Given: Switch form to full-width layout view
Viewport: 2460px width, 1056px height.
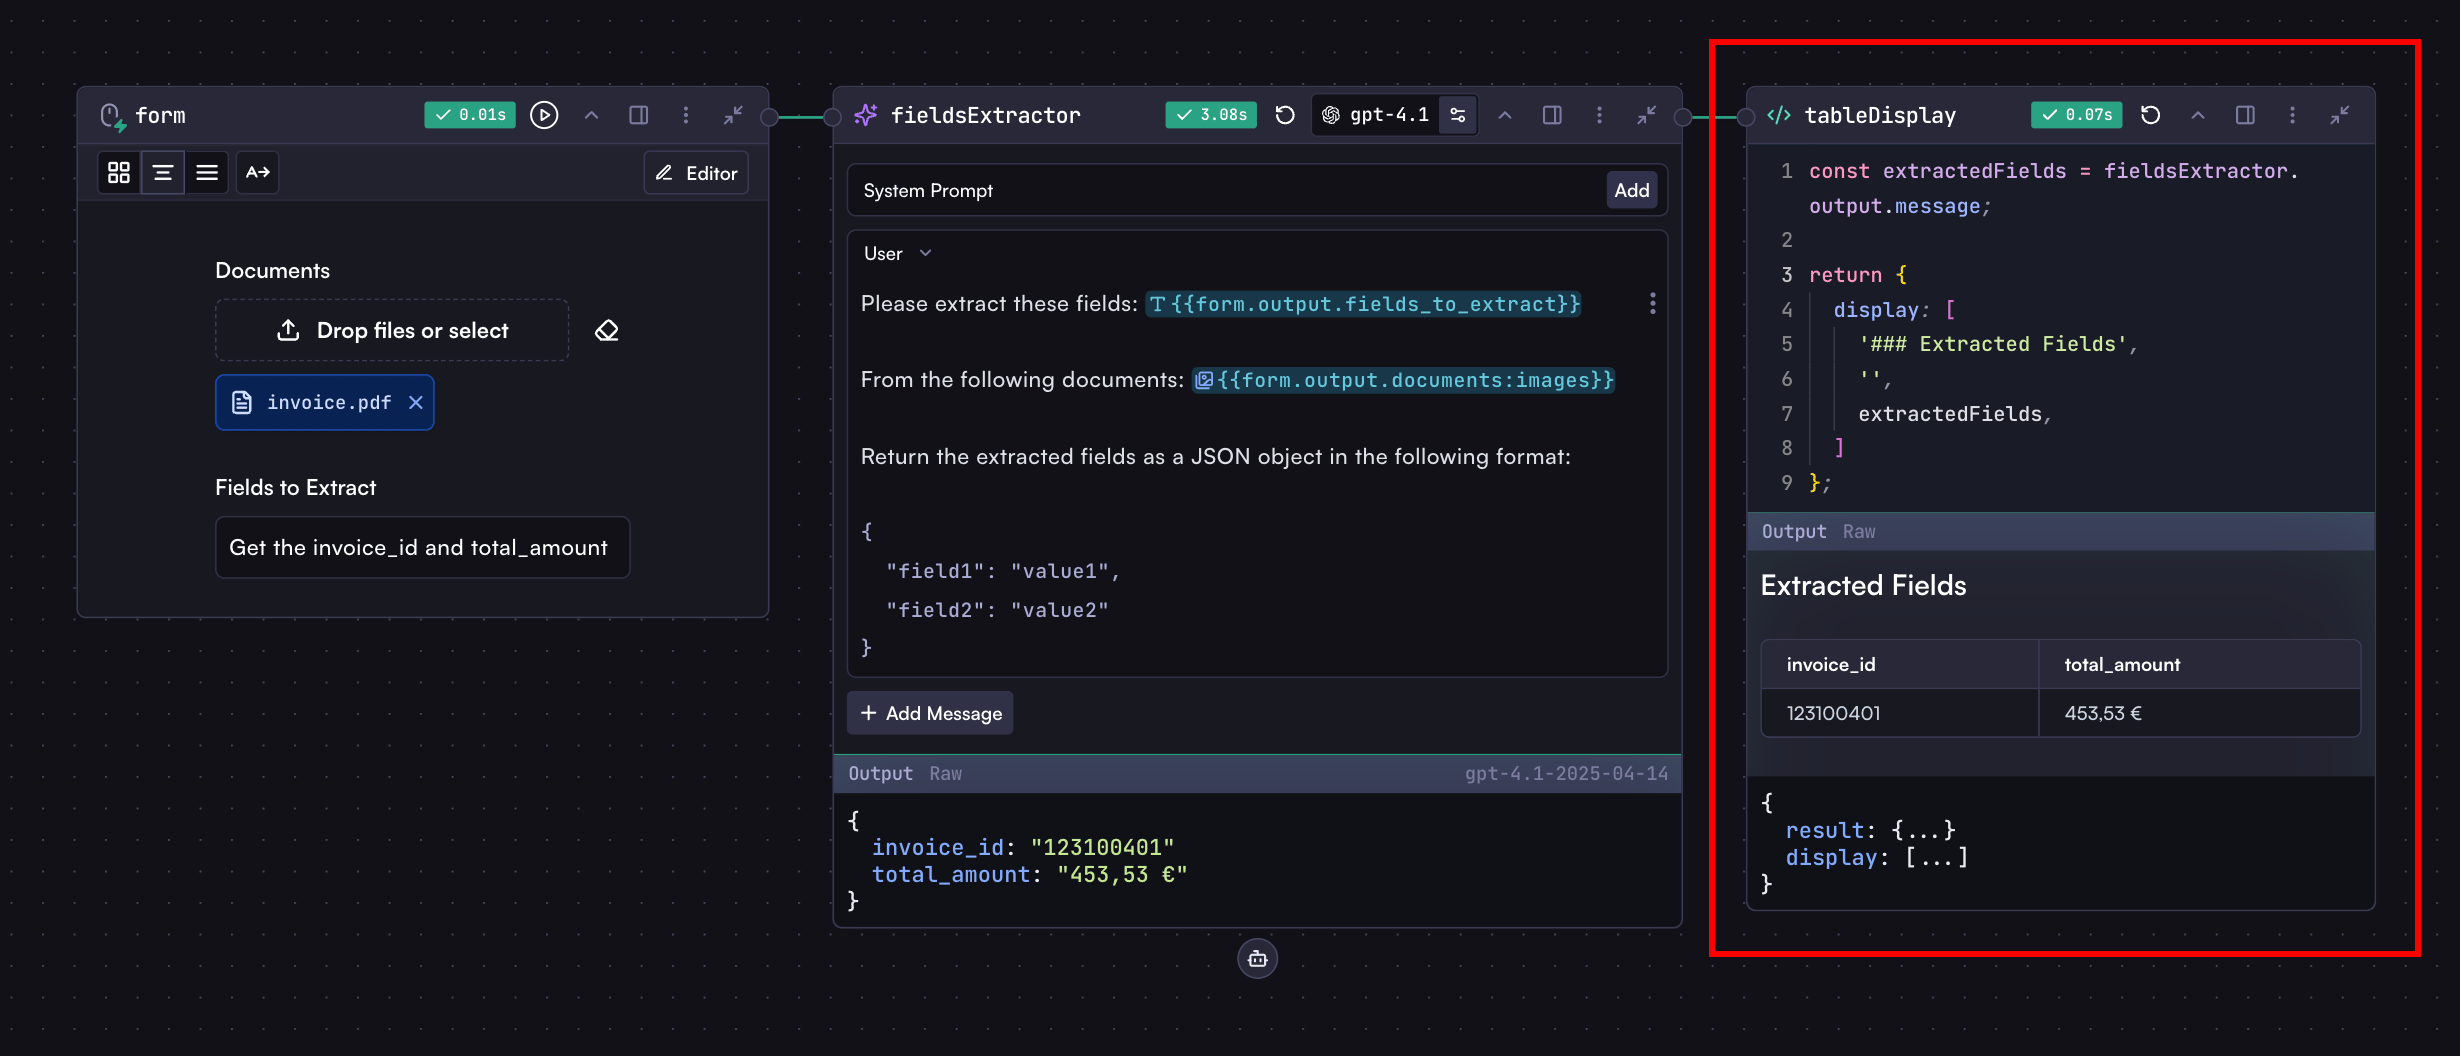Looking at the screenshot, I should pyautogui.click(x=207, y=173).
